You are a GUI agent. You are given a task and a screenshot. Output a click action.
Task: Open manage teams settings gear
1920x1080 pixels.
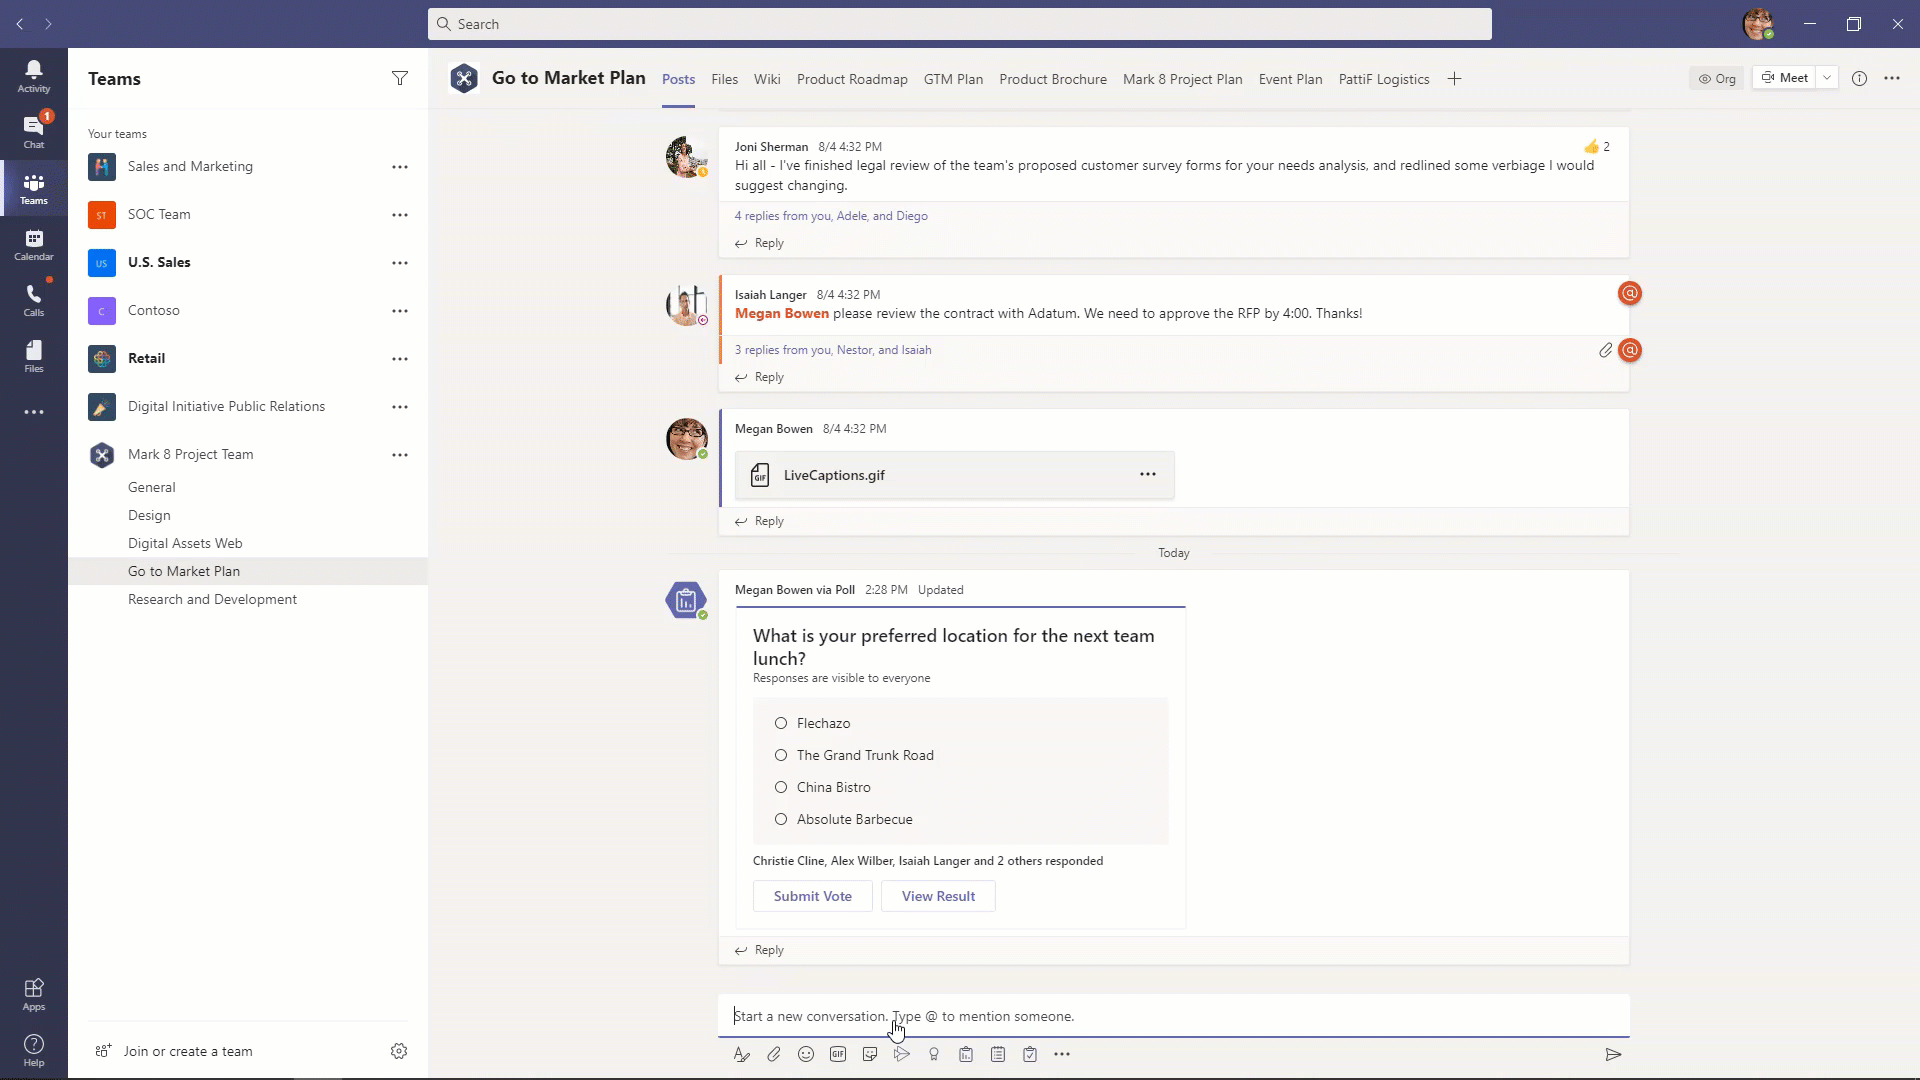click(x=399, y=1051)
